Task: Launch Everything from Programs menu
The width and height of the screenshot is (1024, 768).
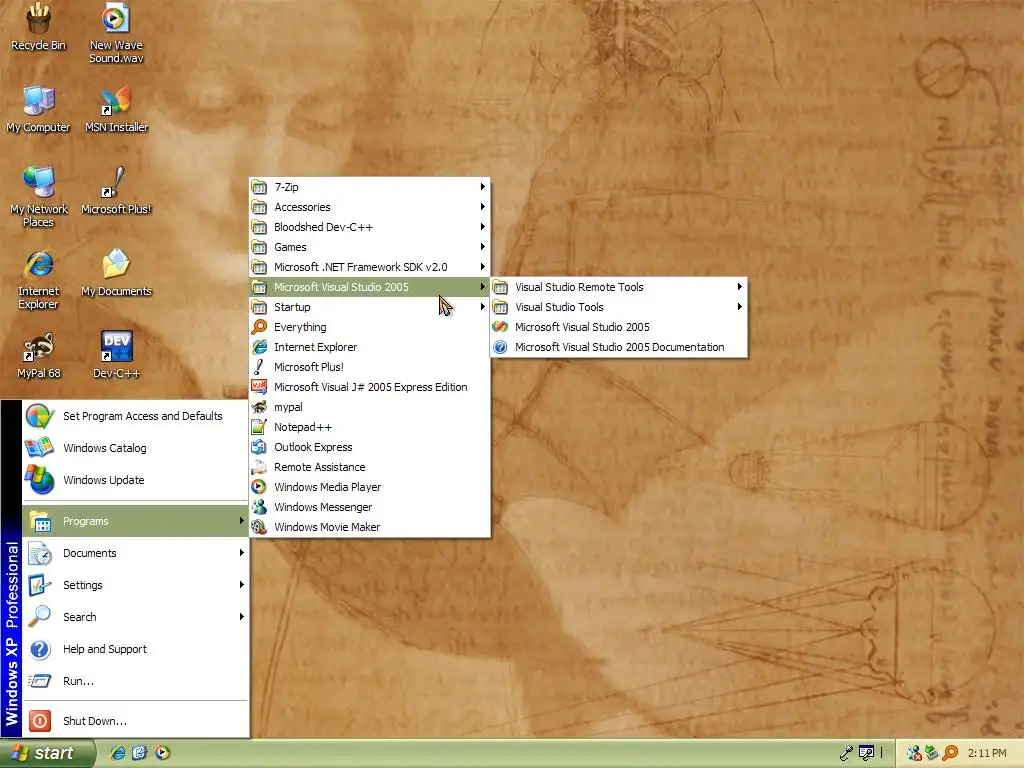Action: (x=370, y=327)
